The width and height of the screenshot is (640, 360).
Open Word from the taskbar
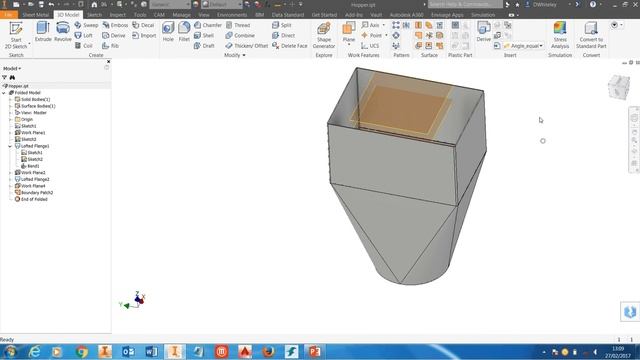[151, 351]
